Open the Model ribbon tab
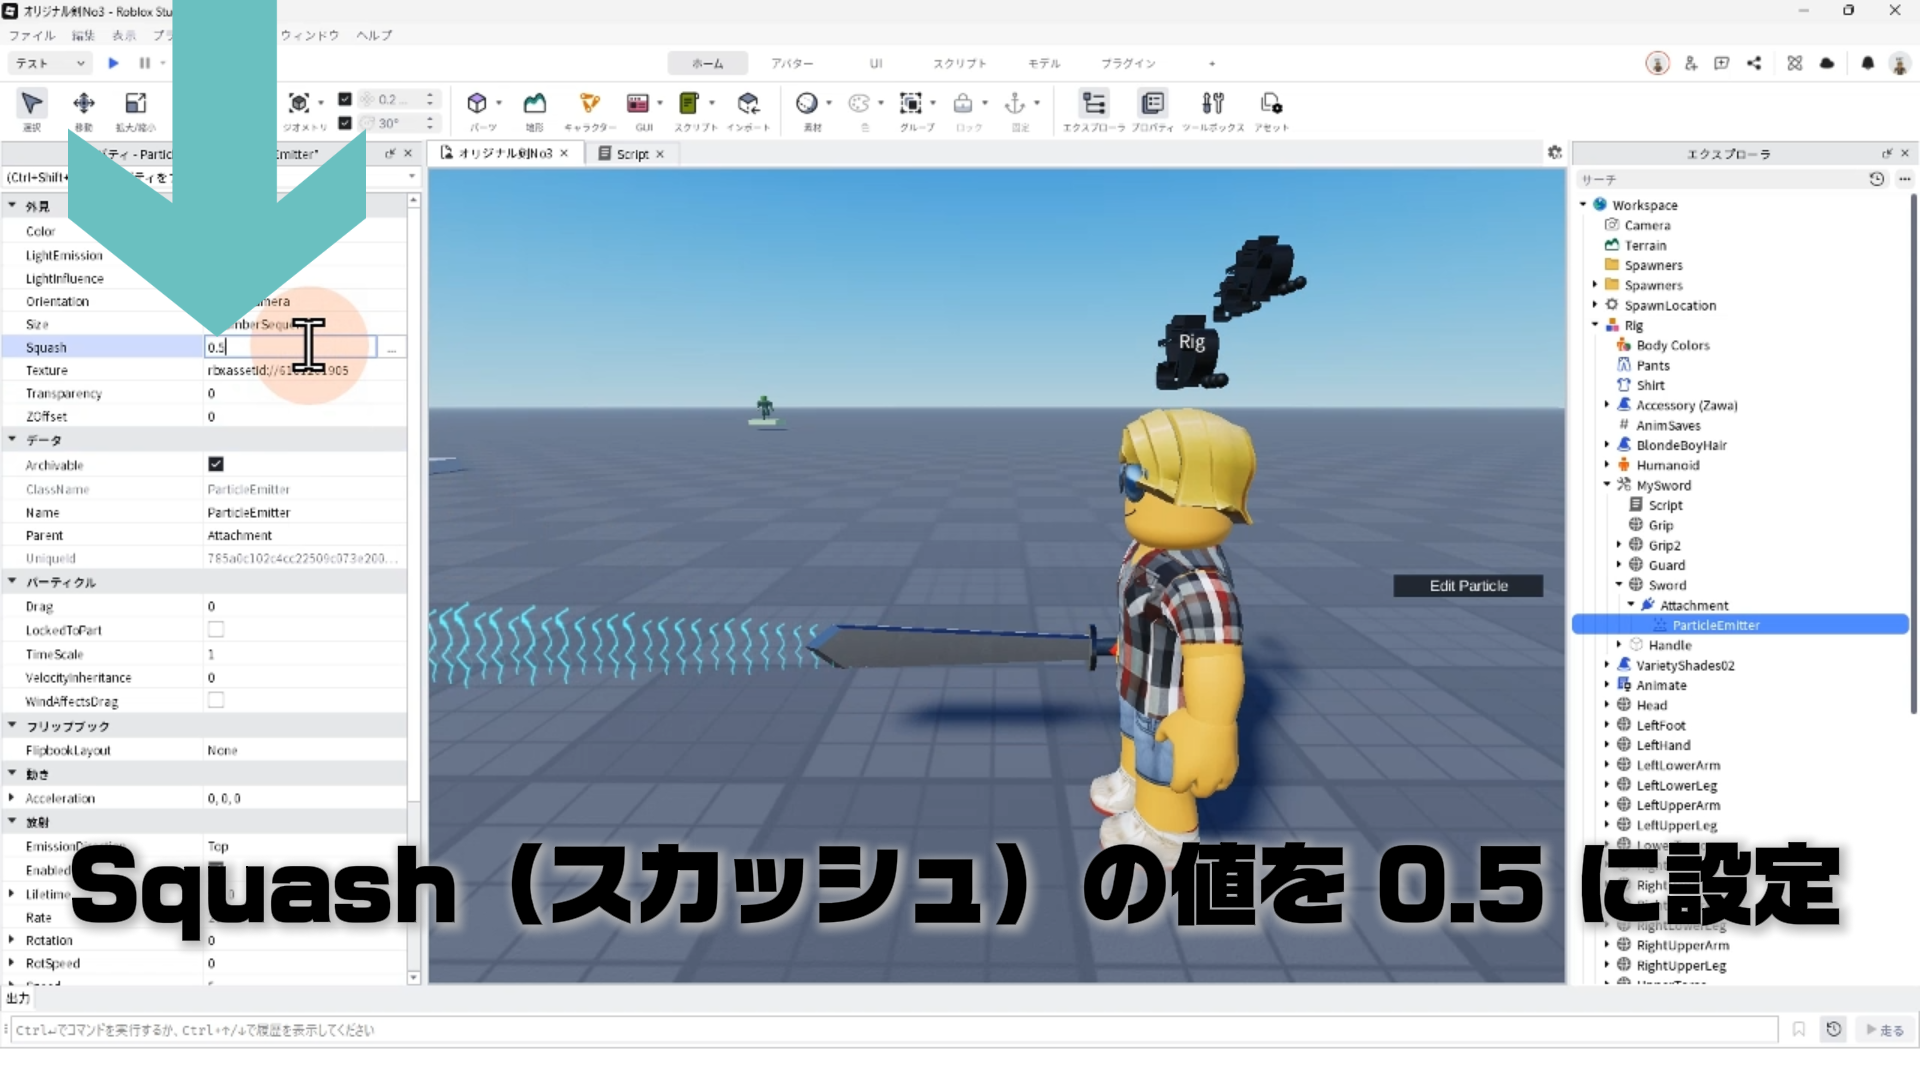Screen dimensions: 1920x1080 [x=1043, y=63]
